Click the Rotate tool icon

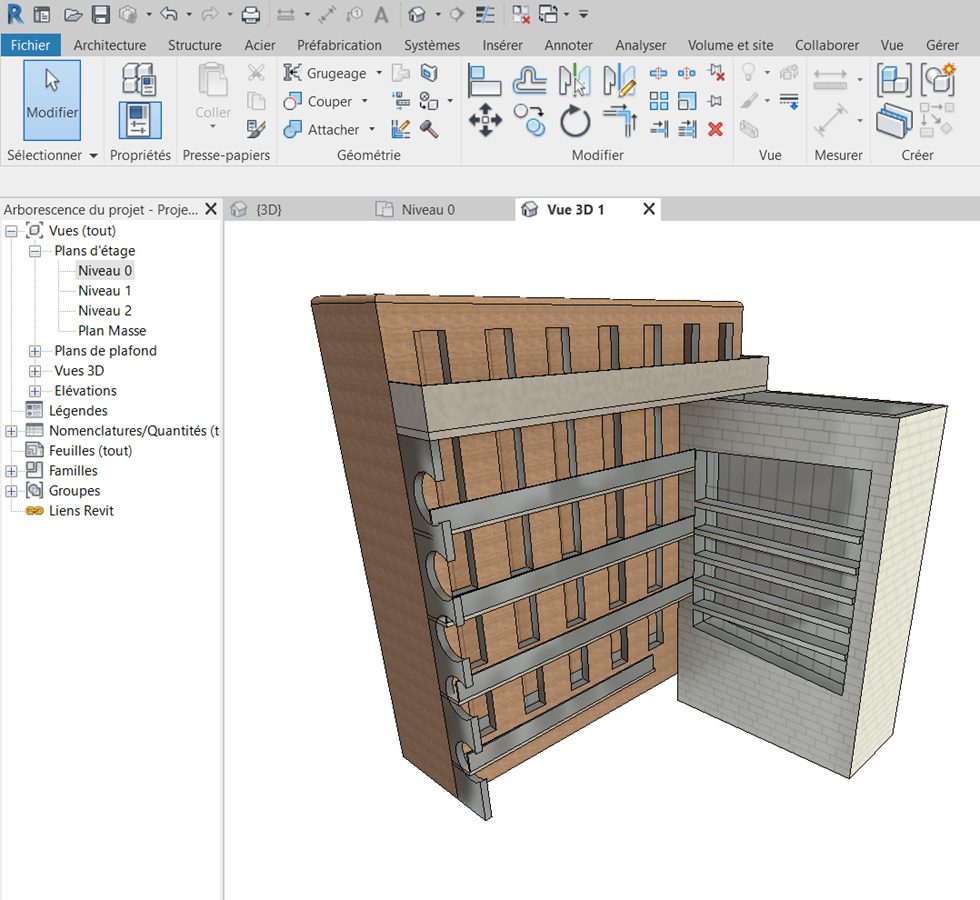coord(575,122)
